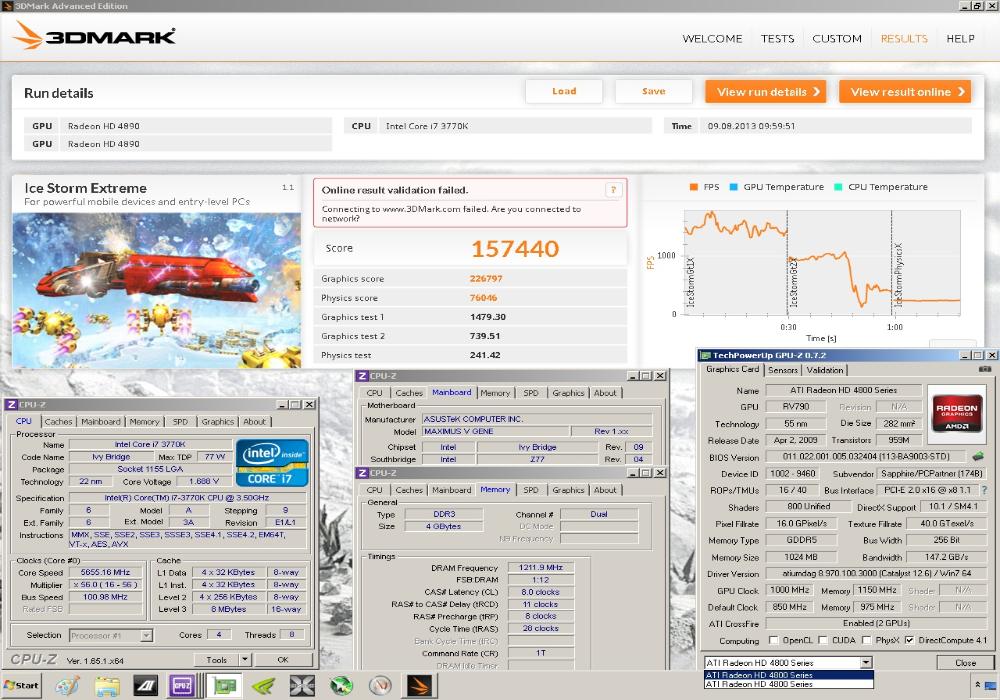Toggle the FPS legend item on the chart

(704, 187)
